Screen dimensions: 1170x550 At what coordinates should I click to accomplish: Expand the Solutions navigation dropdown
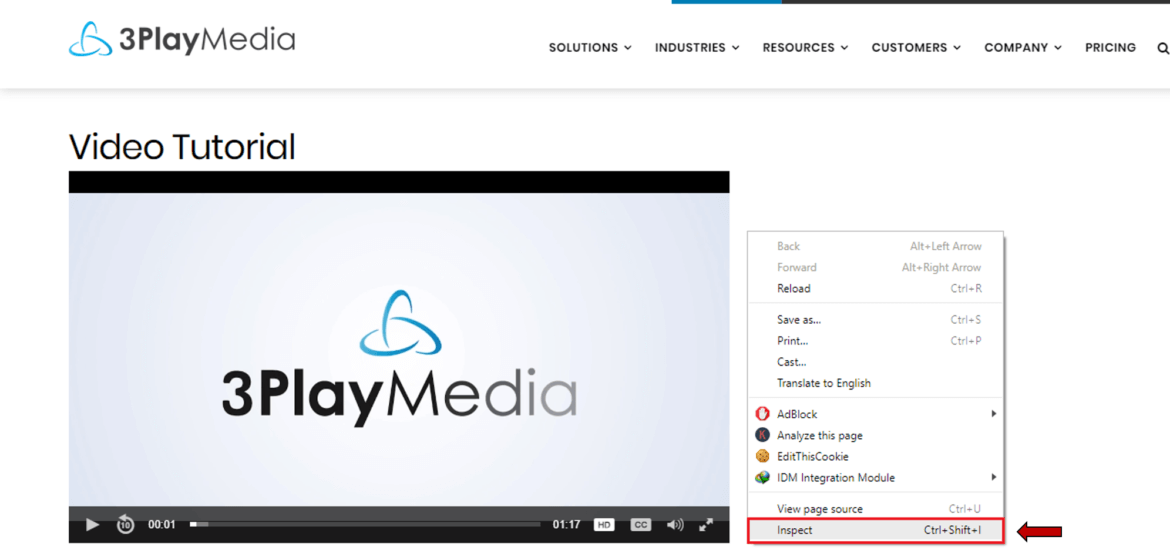click(590, 48)
